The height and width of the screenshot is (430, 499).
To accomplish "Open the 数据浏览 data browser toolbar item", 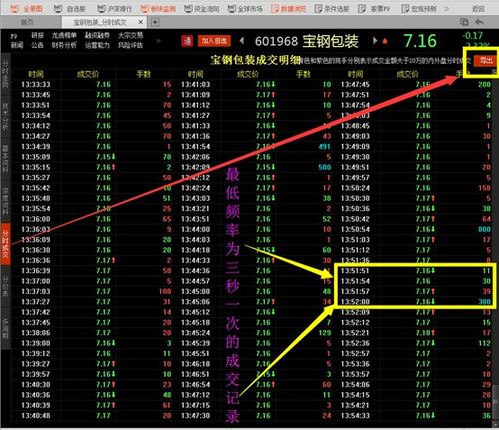I will click(x=289, y=8).
